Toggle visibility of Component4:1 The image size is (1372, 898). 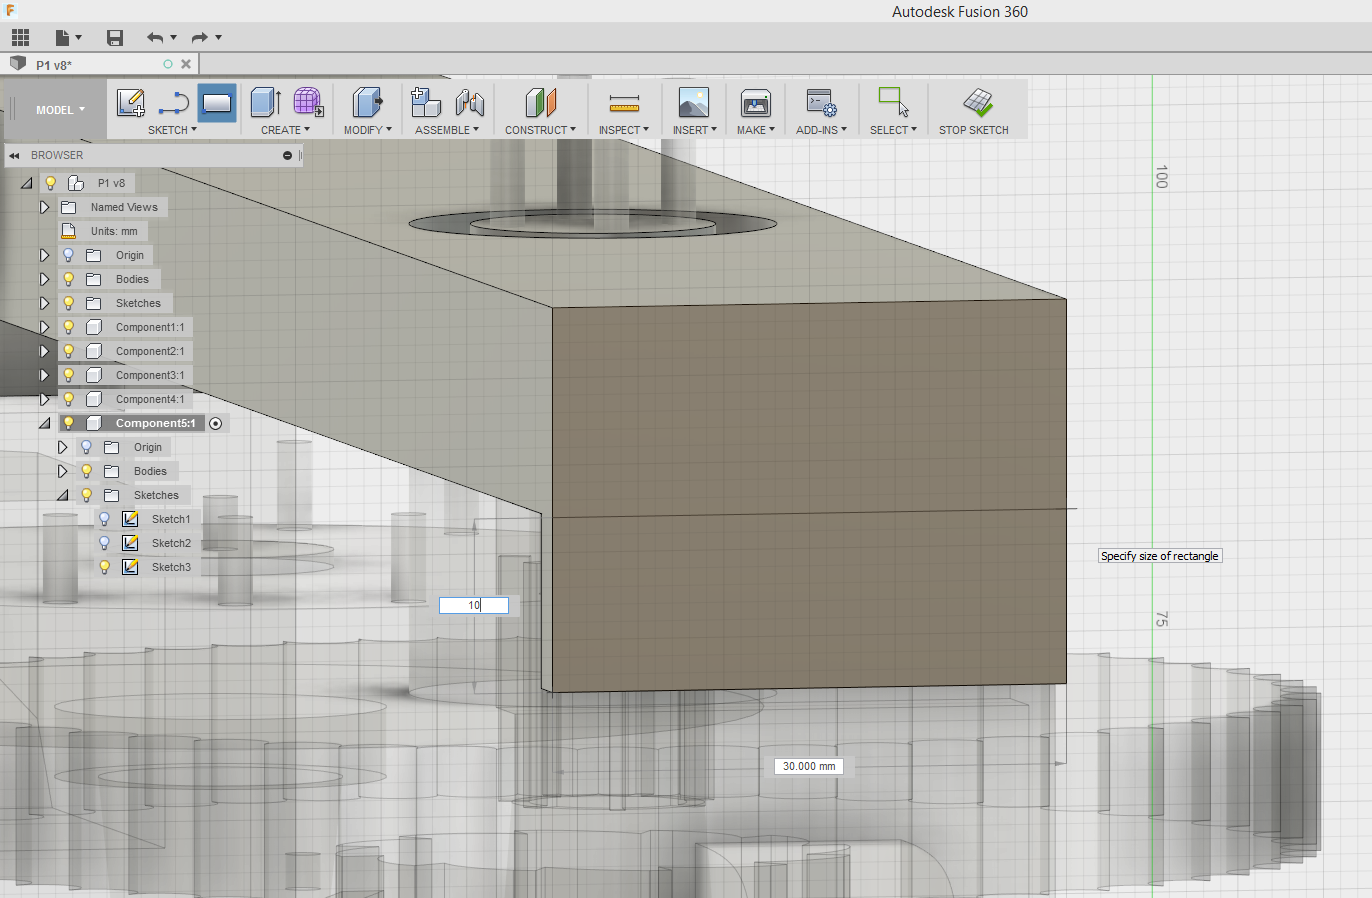point(69,399)
